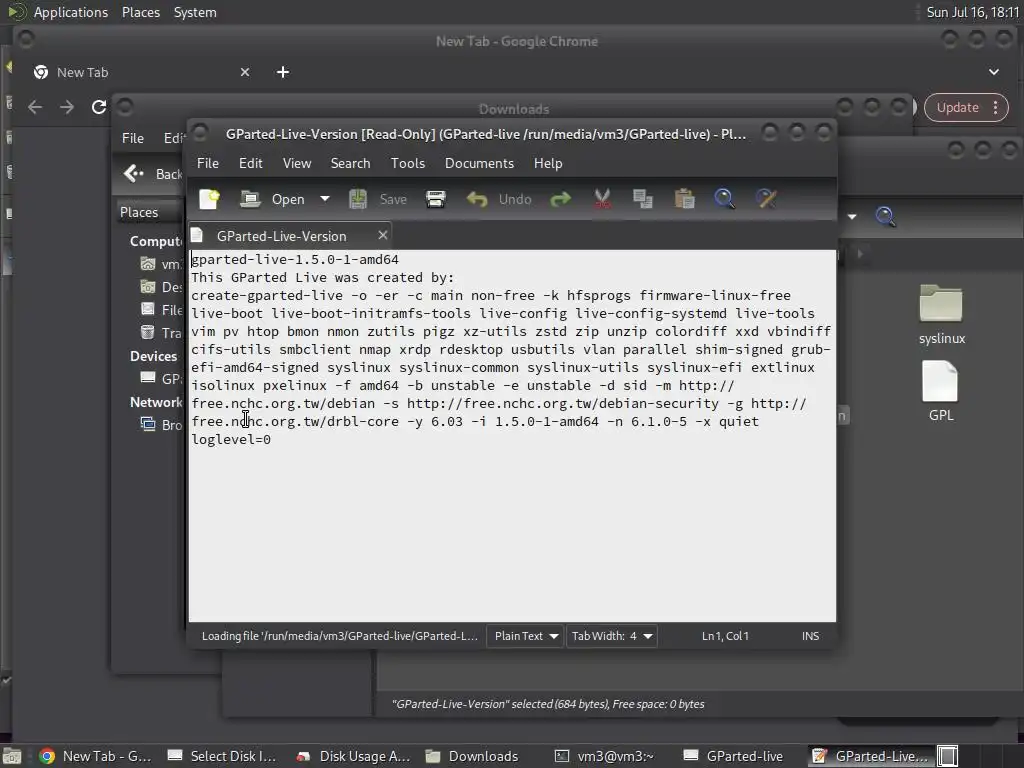The image size is (1024, 768).
Task: Click the Open file toolbar button
Action: pyautogui.click(x=273, y=199)
